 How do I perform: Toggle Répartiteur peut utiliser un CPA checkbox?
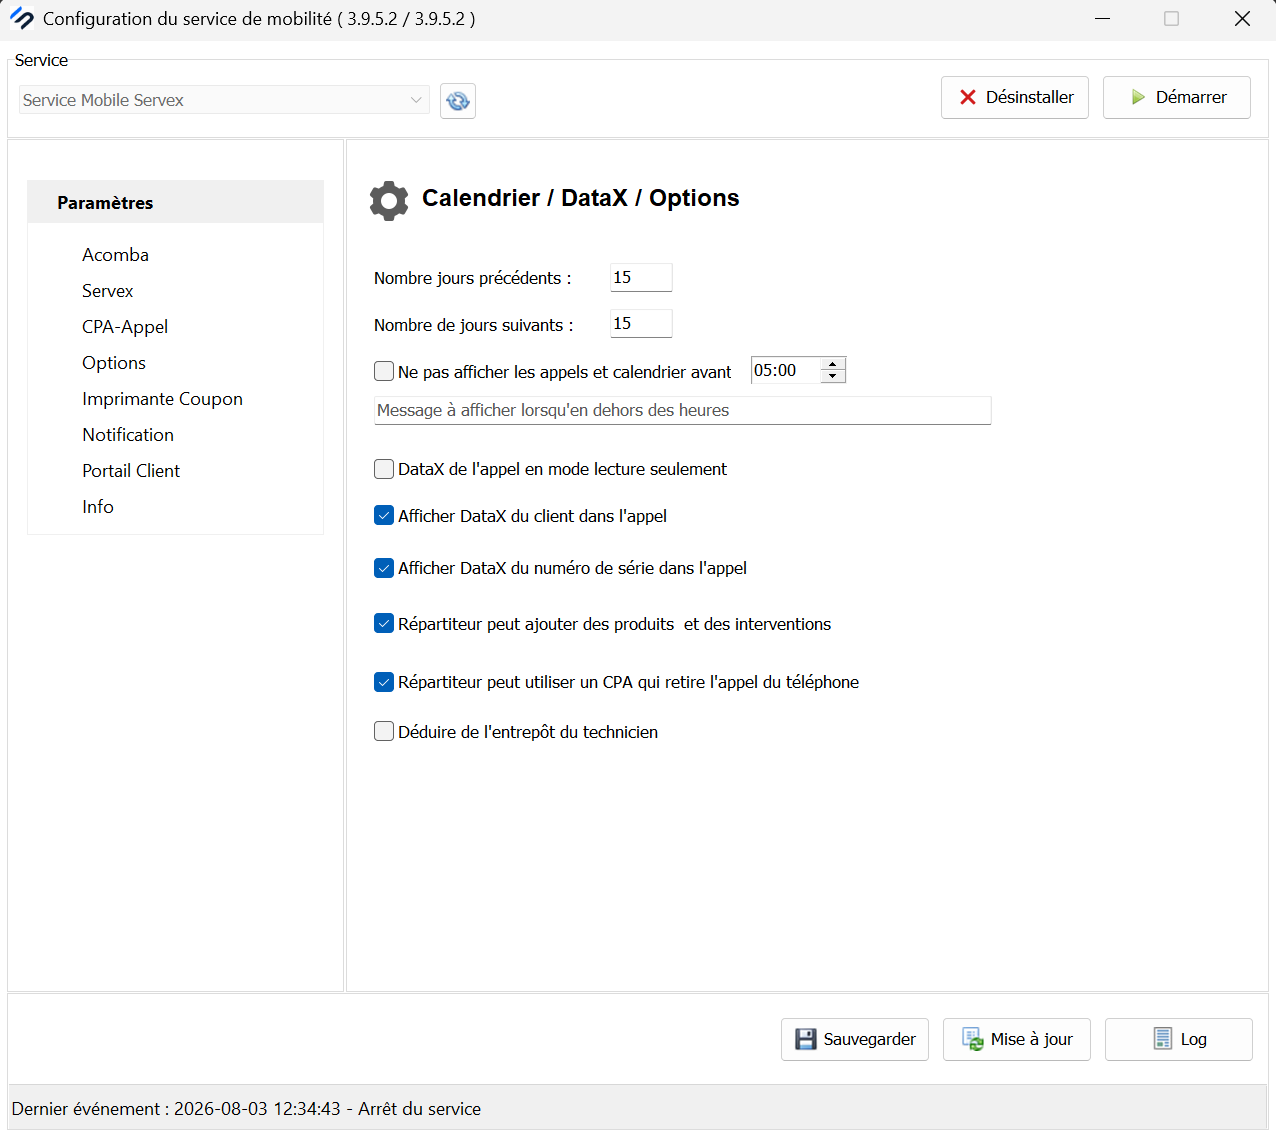pos(384,681)
